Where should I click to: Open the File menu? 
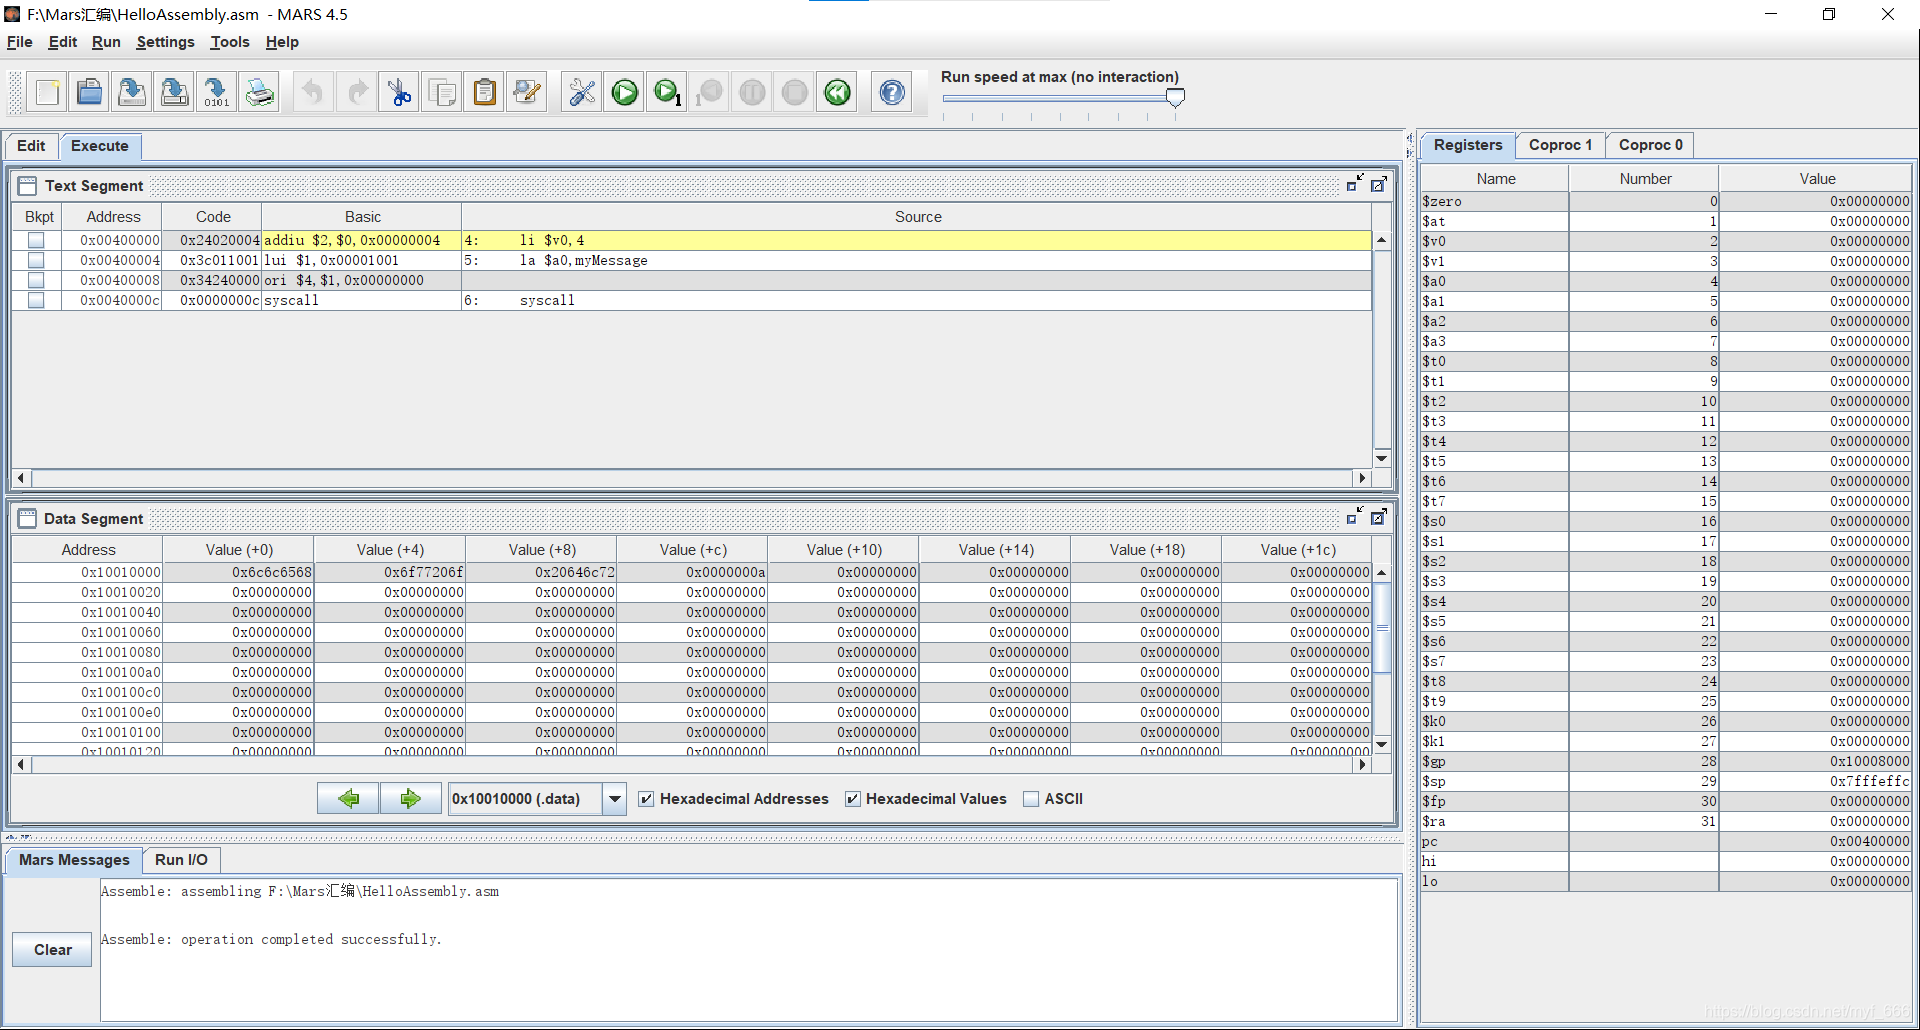click(x=20, y=42)
